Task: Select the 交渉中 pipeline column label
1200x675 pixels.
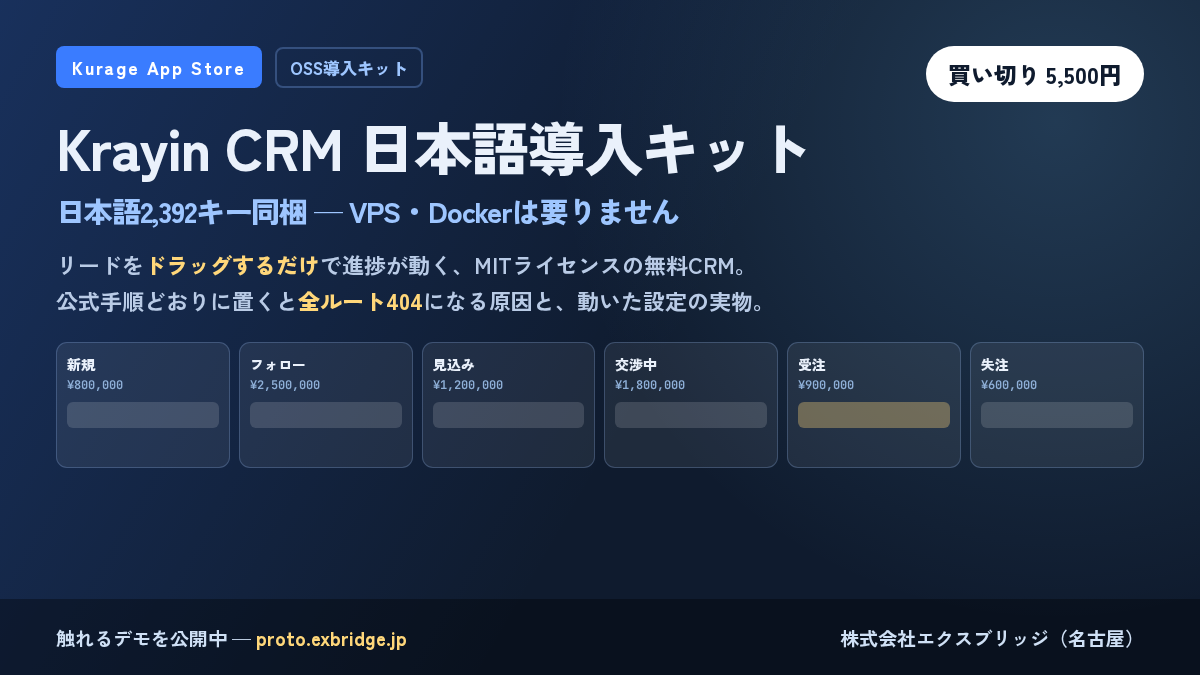Action: click(x=636, y=365)
